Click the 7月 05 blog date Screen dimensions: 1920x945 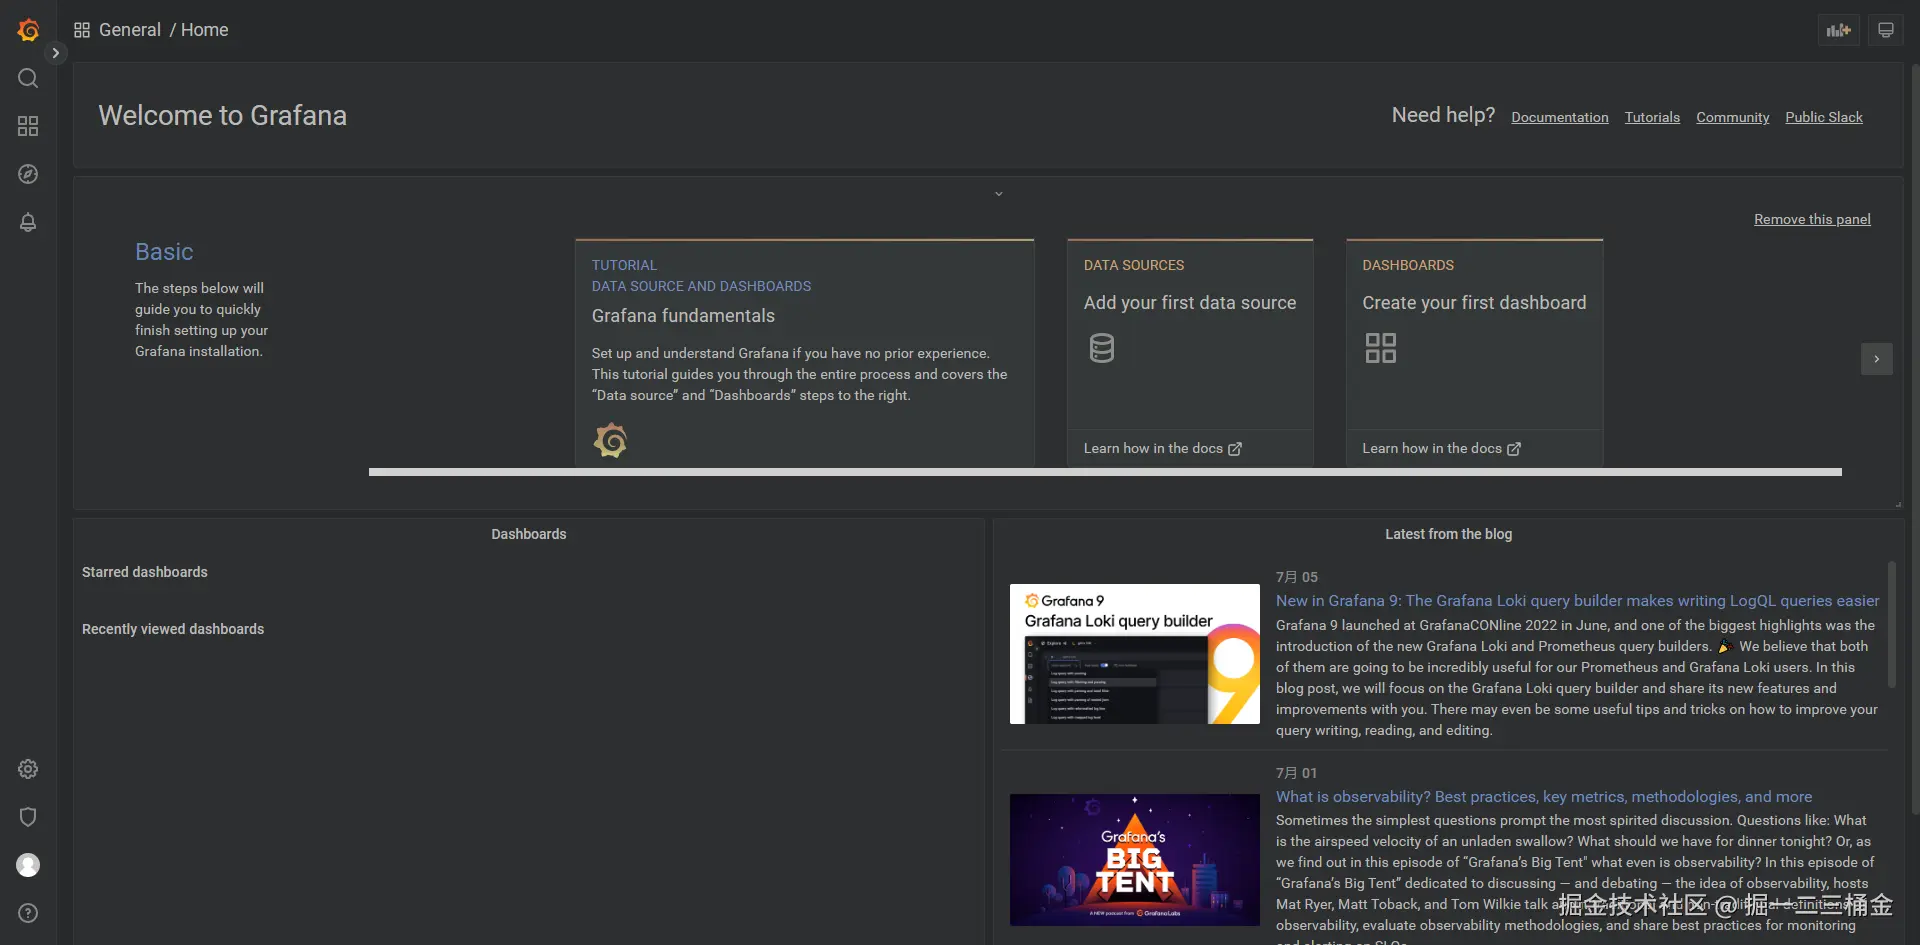point(1297,577)
